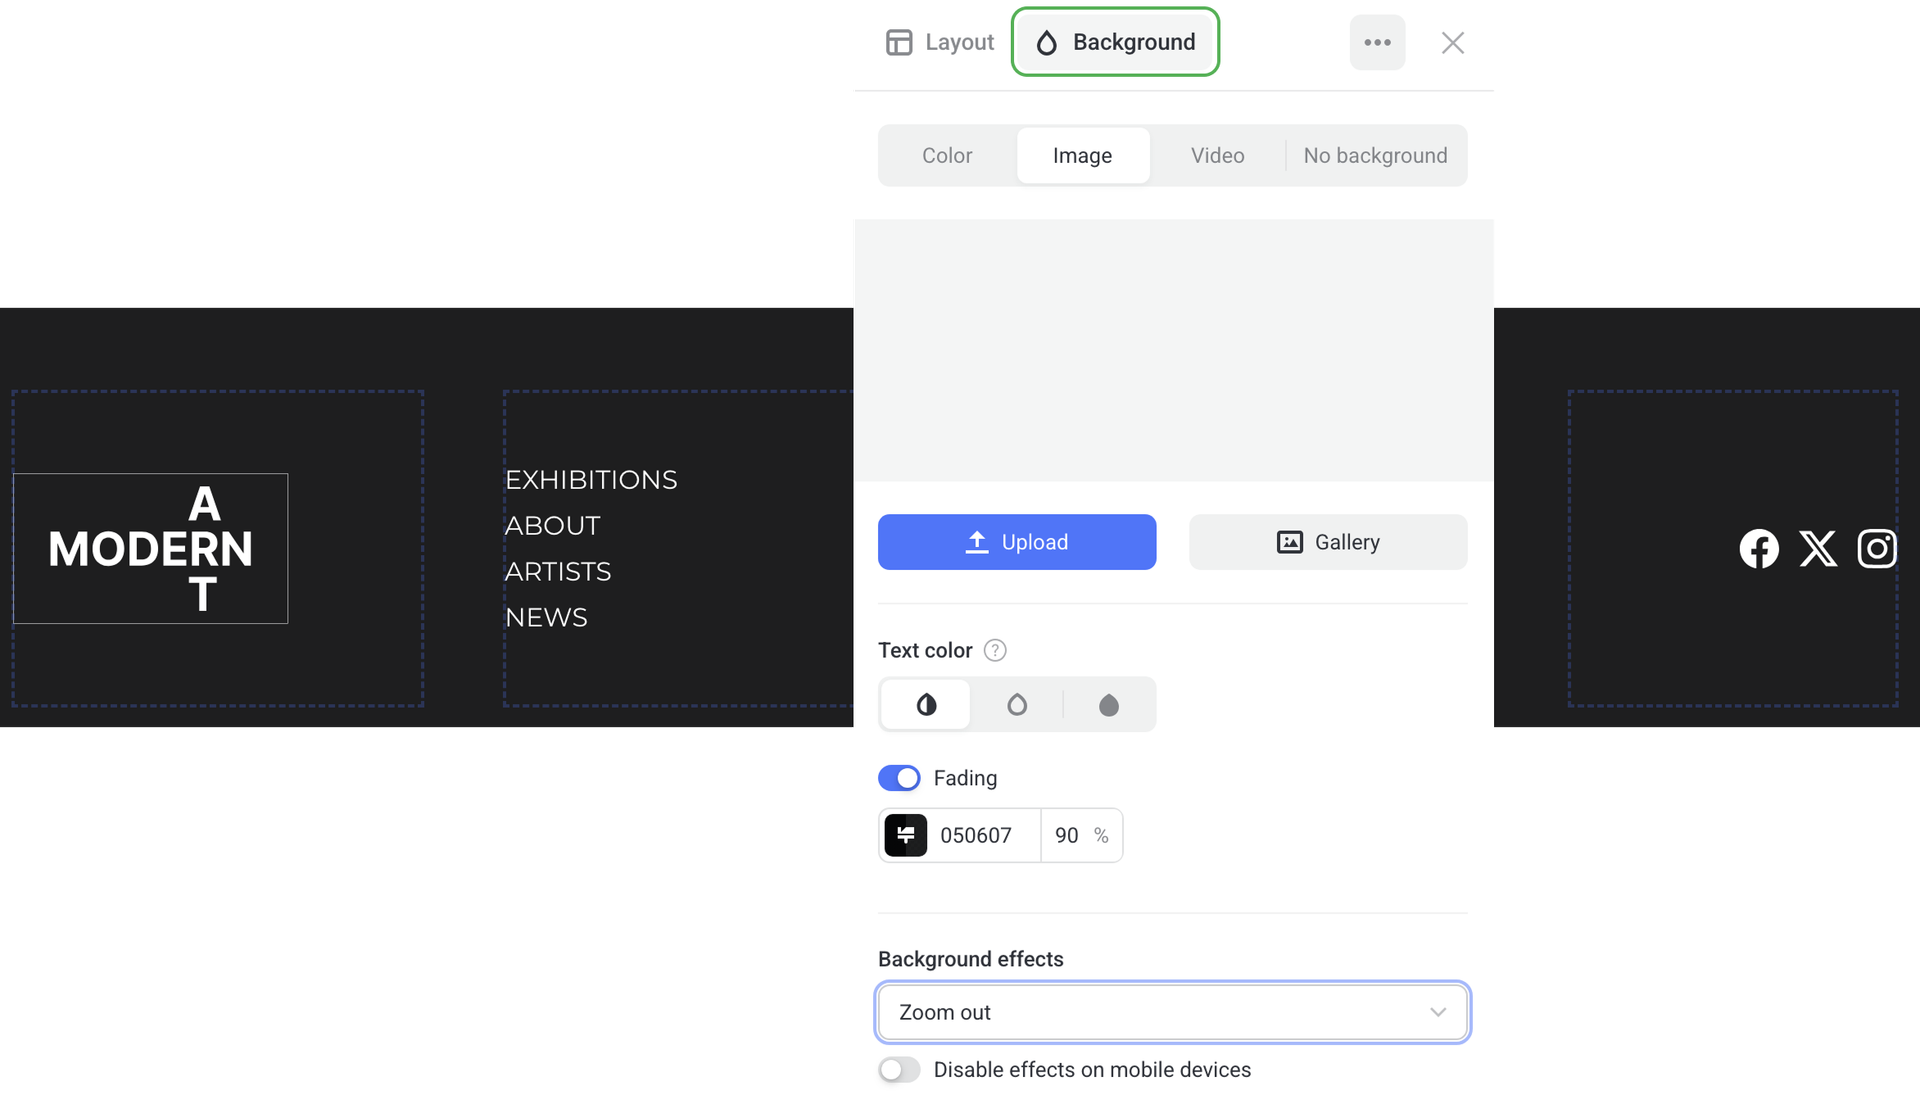Choose the No background option
The image size is (1920, 1112).
pos(1375,156)
